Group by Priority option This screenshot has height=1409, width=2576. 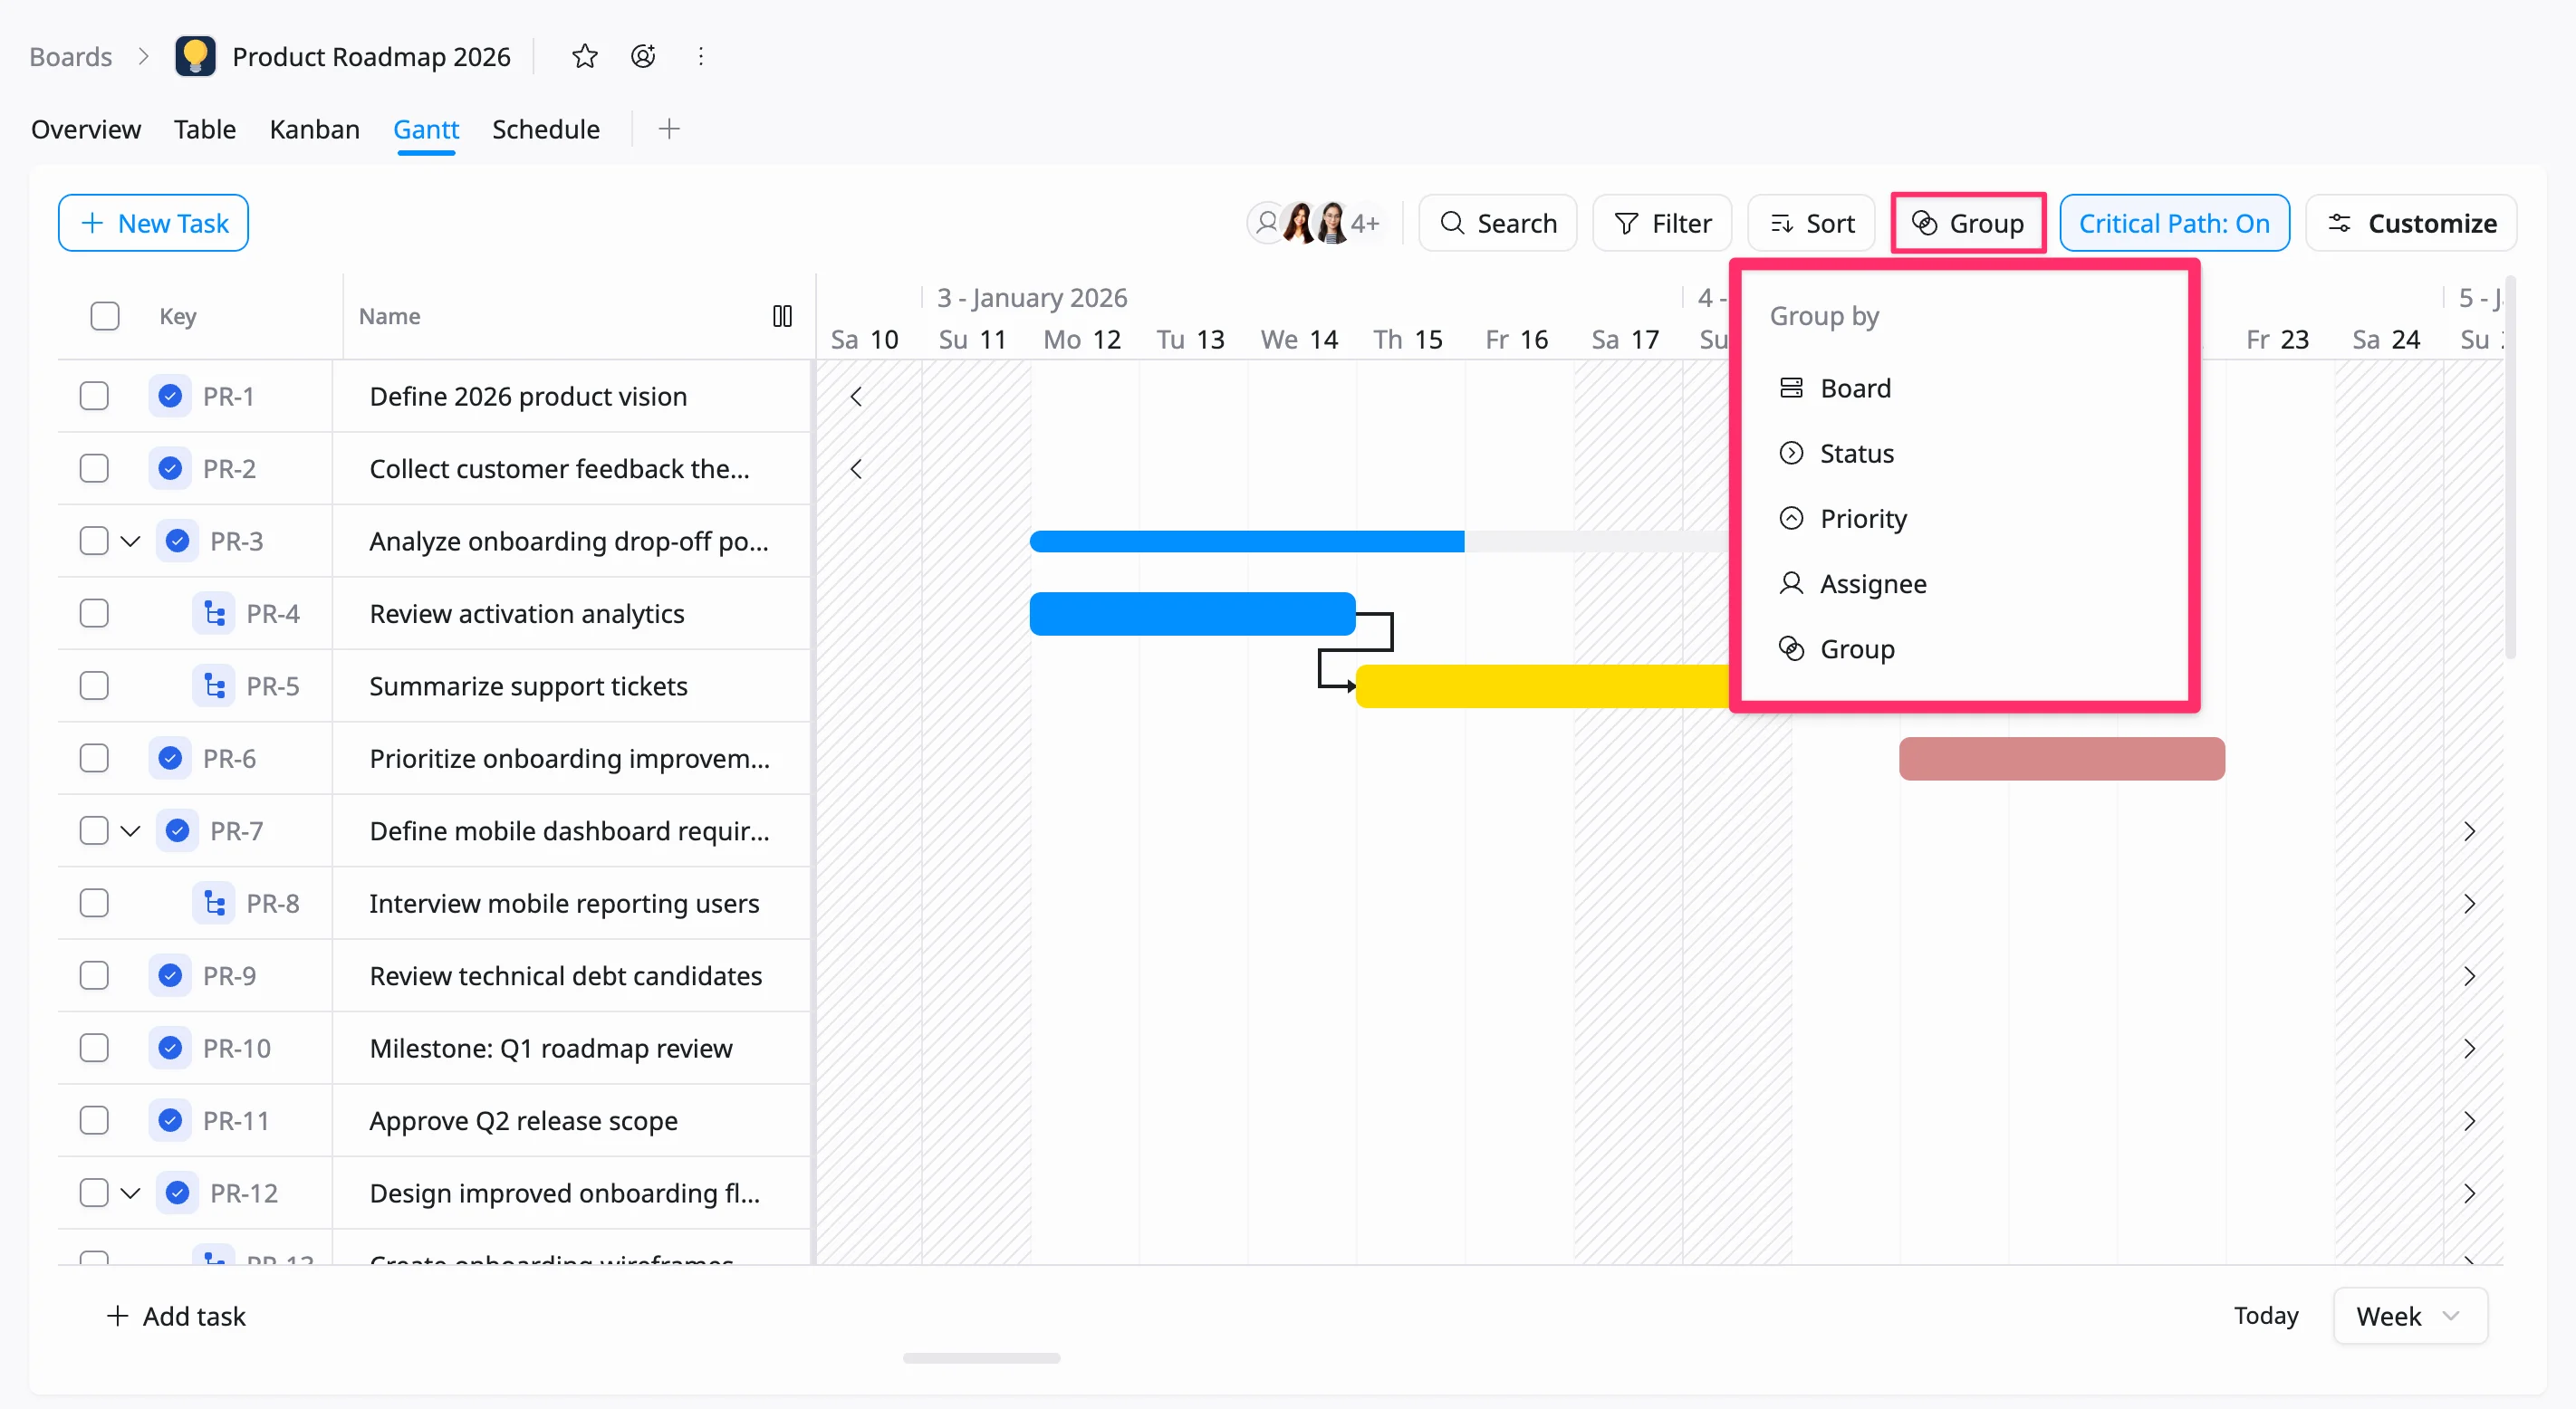point(1964,518)
